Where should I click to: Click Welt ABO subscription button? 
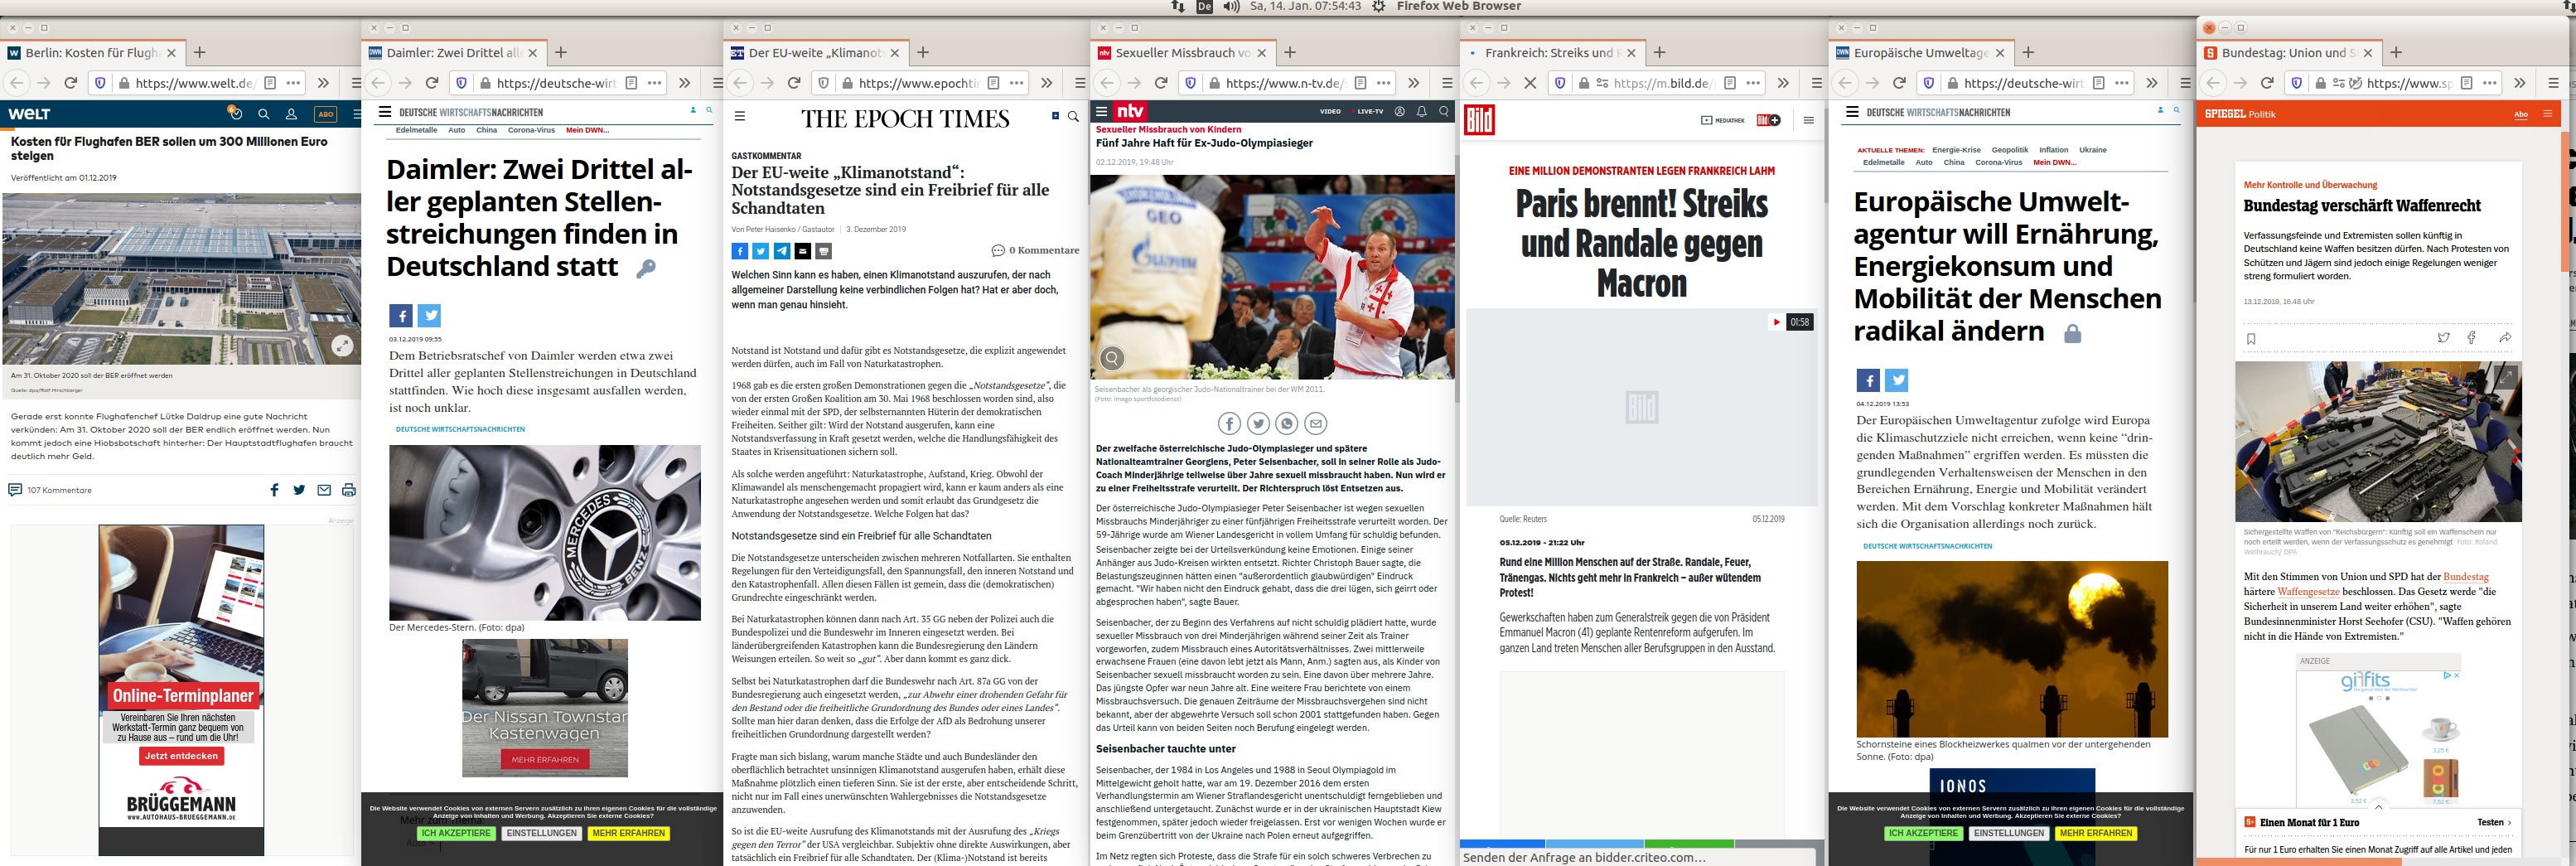(x=326, y=114)
